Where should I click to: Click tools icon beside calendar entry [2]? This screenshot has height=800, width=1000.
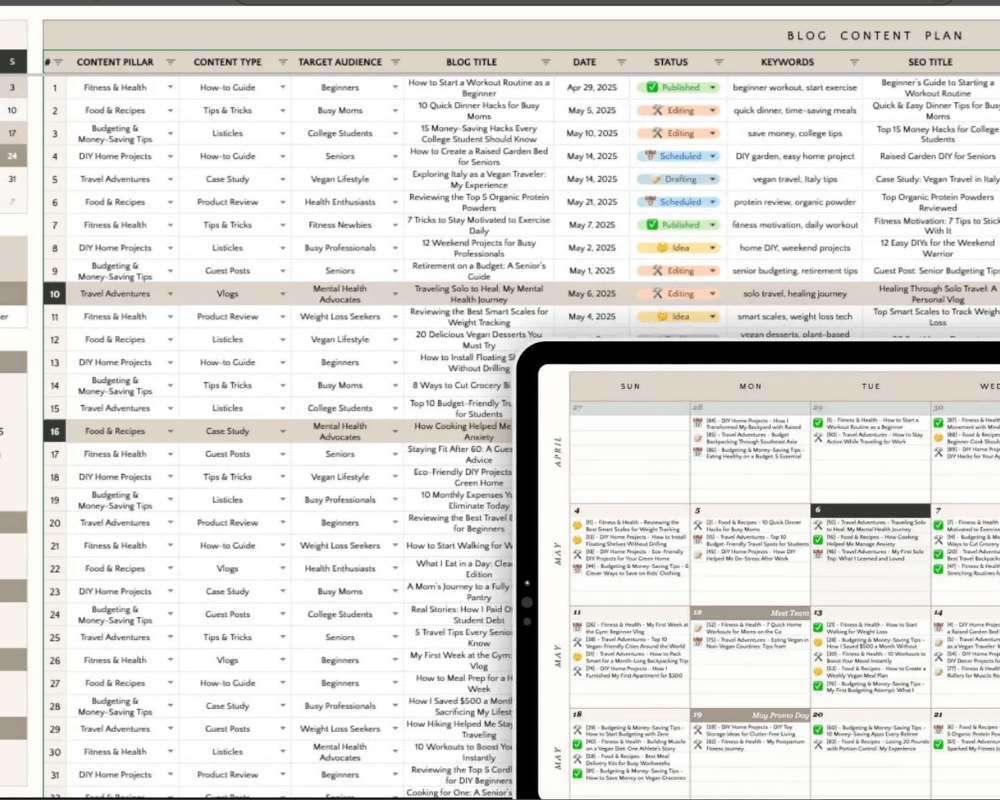[x=697, y=526]
